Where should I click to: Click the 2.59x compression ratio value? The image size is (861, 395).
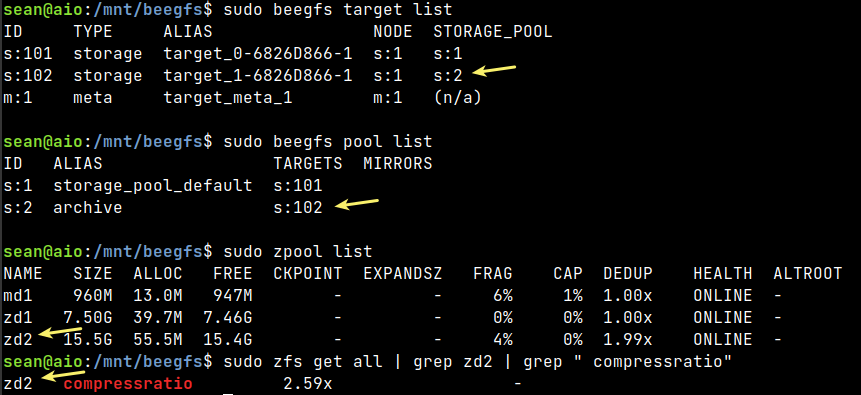pos(308,383)
